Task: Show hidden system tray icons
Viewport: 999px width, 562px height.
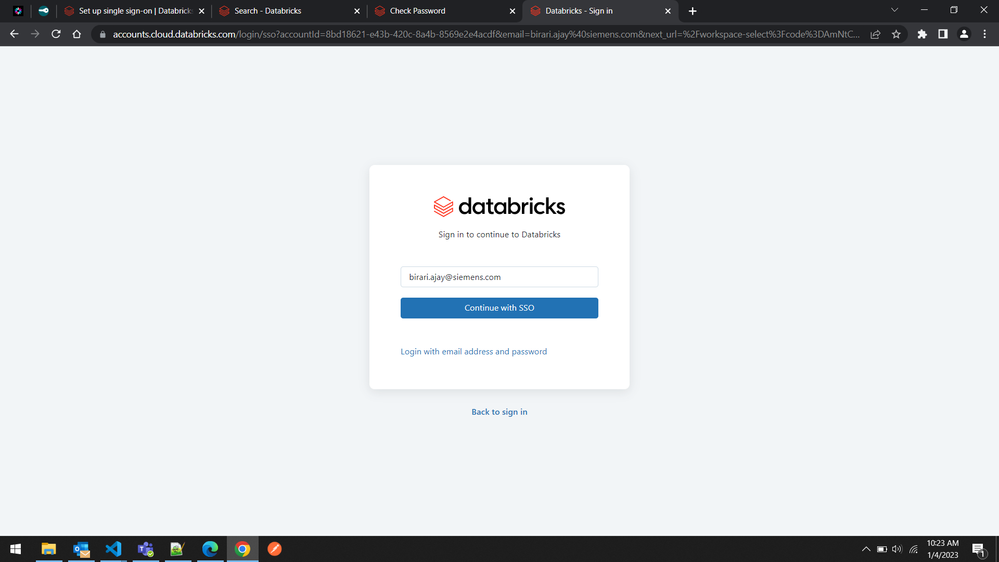Action: click(865, 549)
